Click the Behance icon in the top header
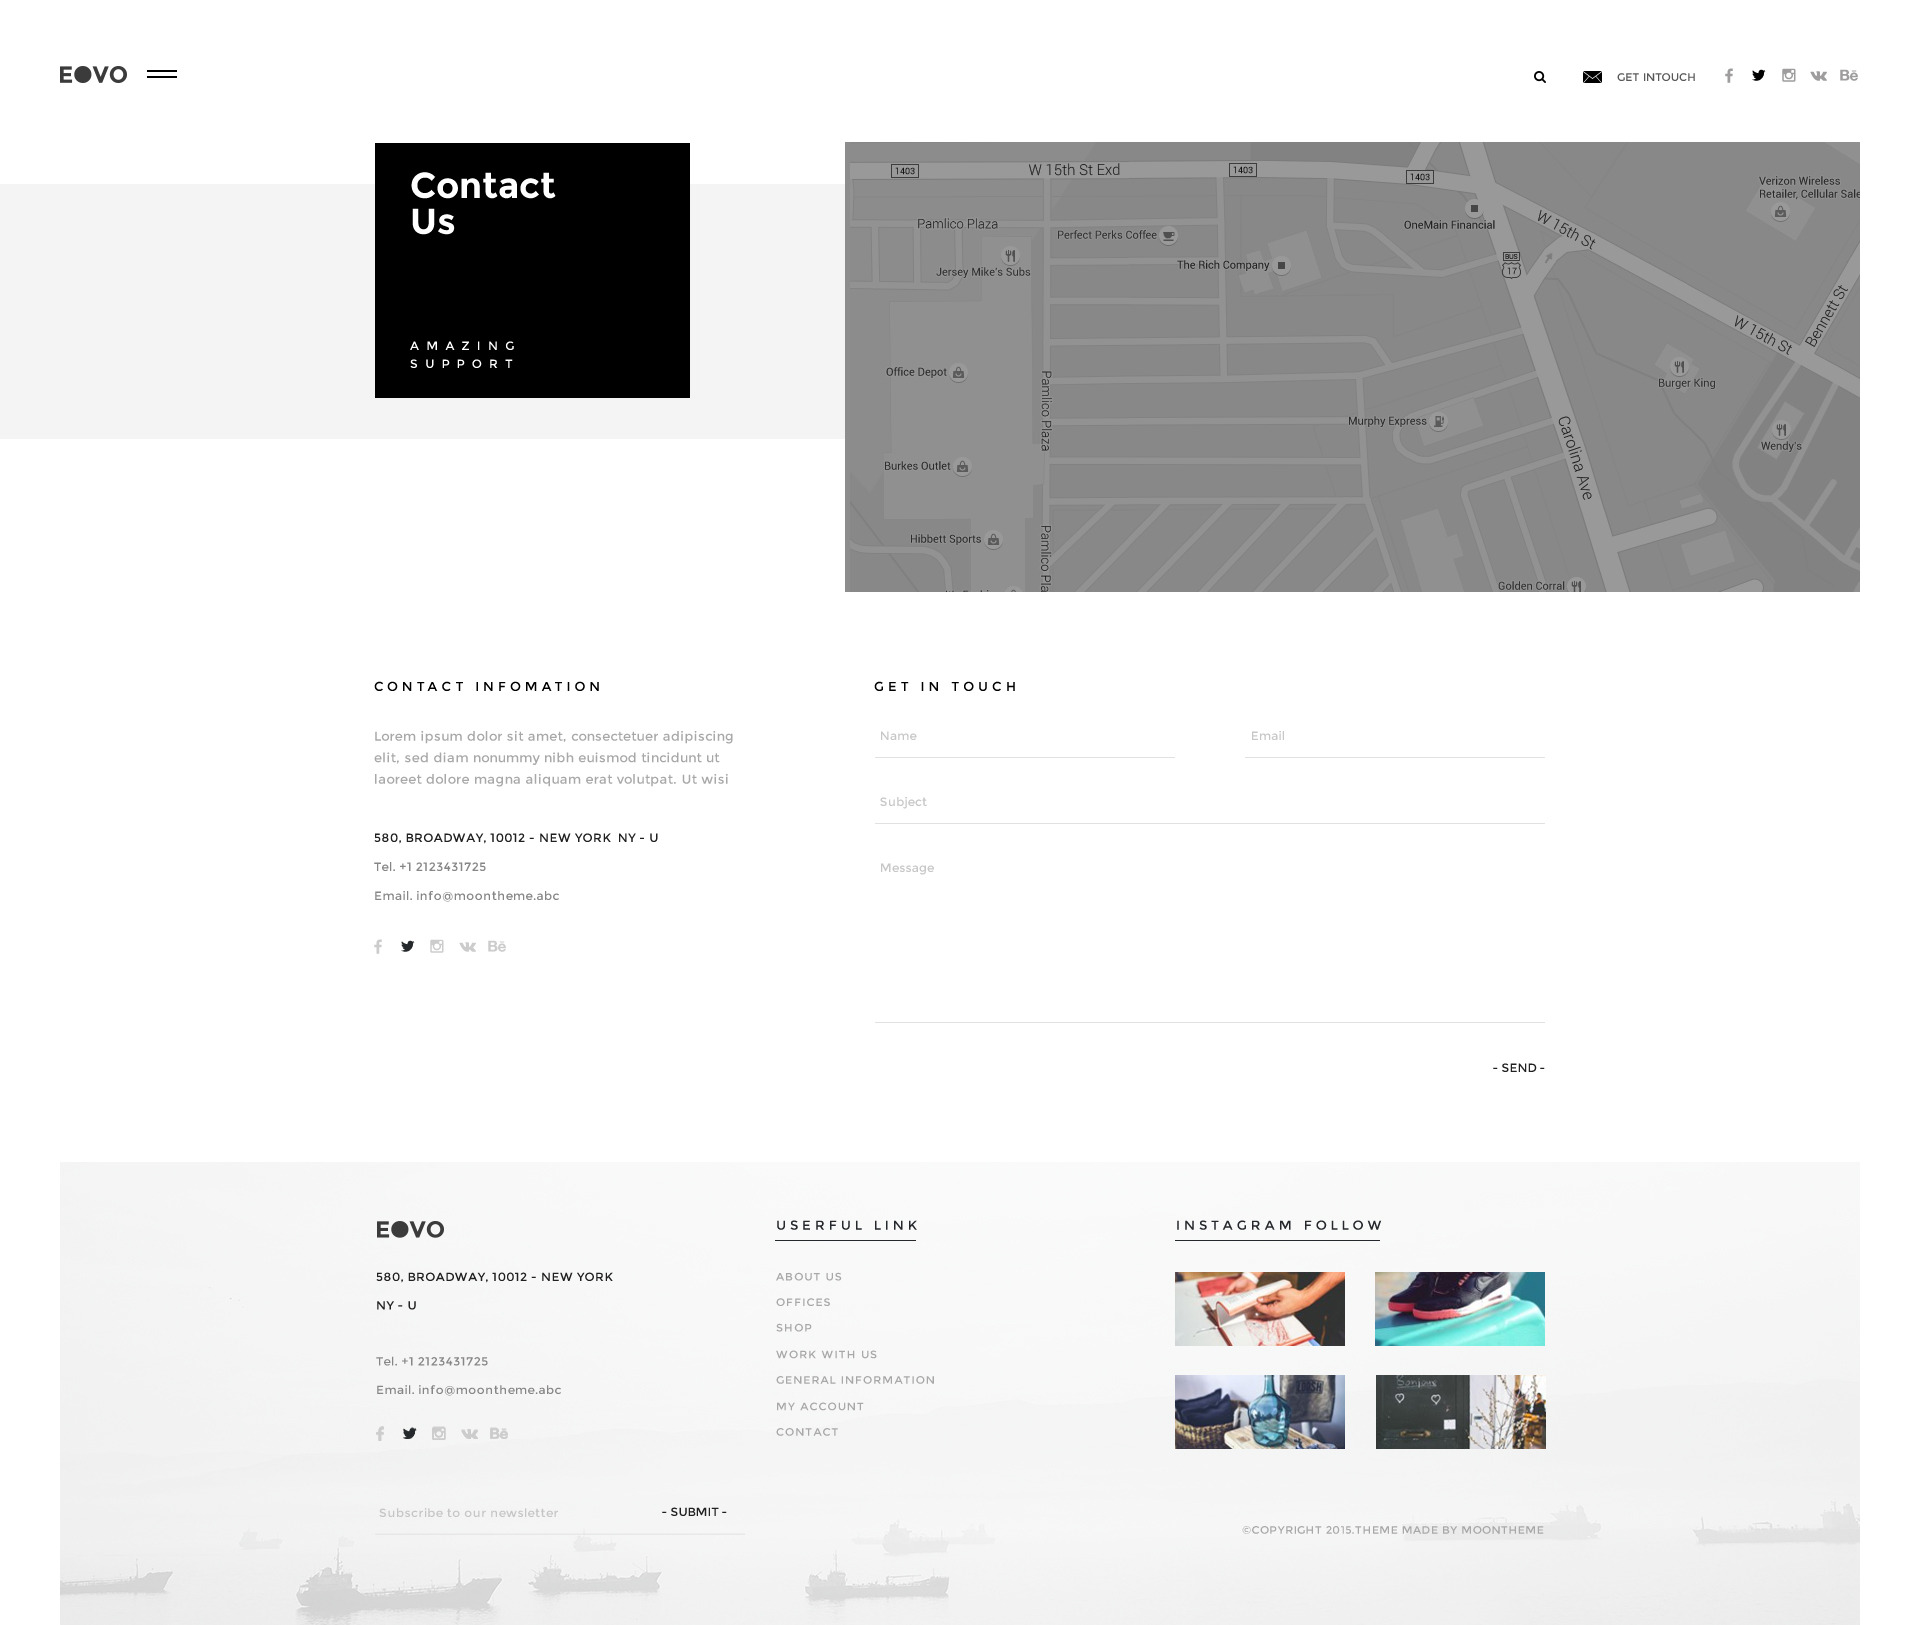 [1848, 76]
